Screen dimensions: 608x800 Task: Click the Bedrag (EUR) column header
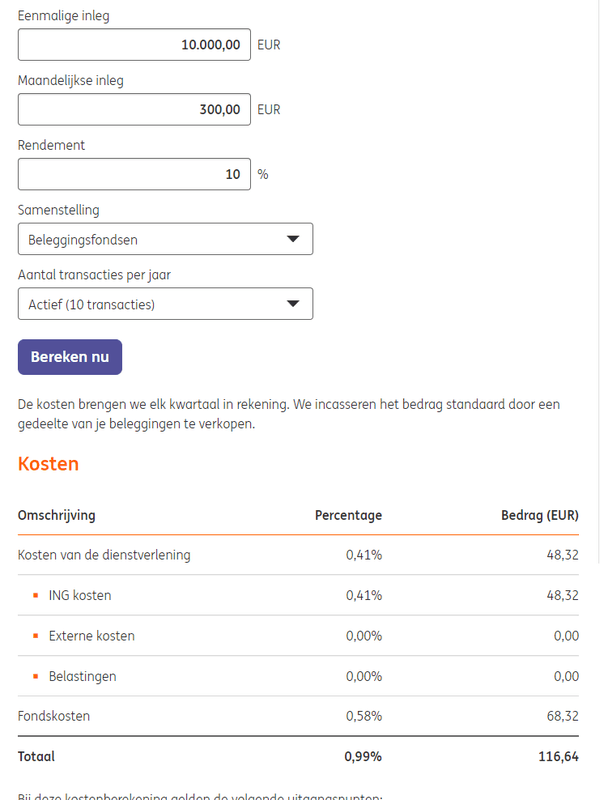point(539,515)
